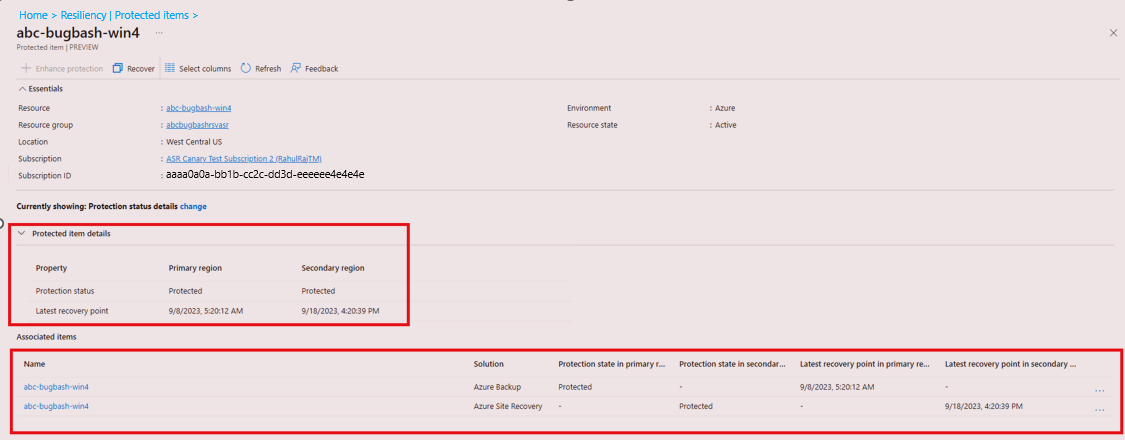The height and width of the screenshot is (440, 1125).
Task: Click Latest recovery point property label
Action: [x=72, y=311]
